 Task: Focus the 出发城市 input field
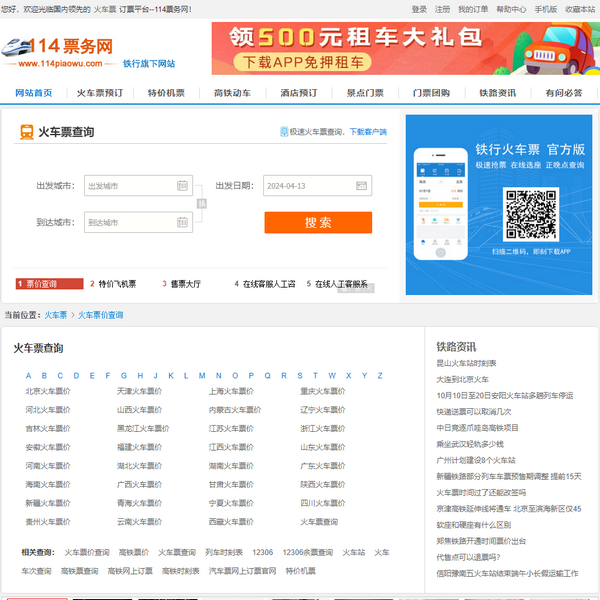pos(128,186)
